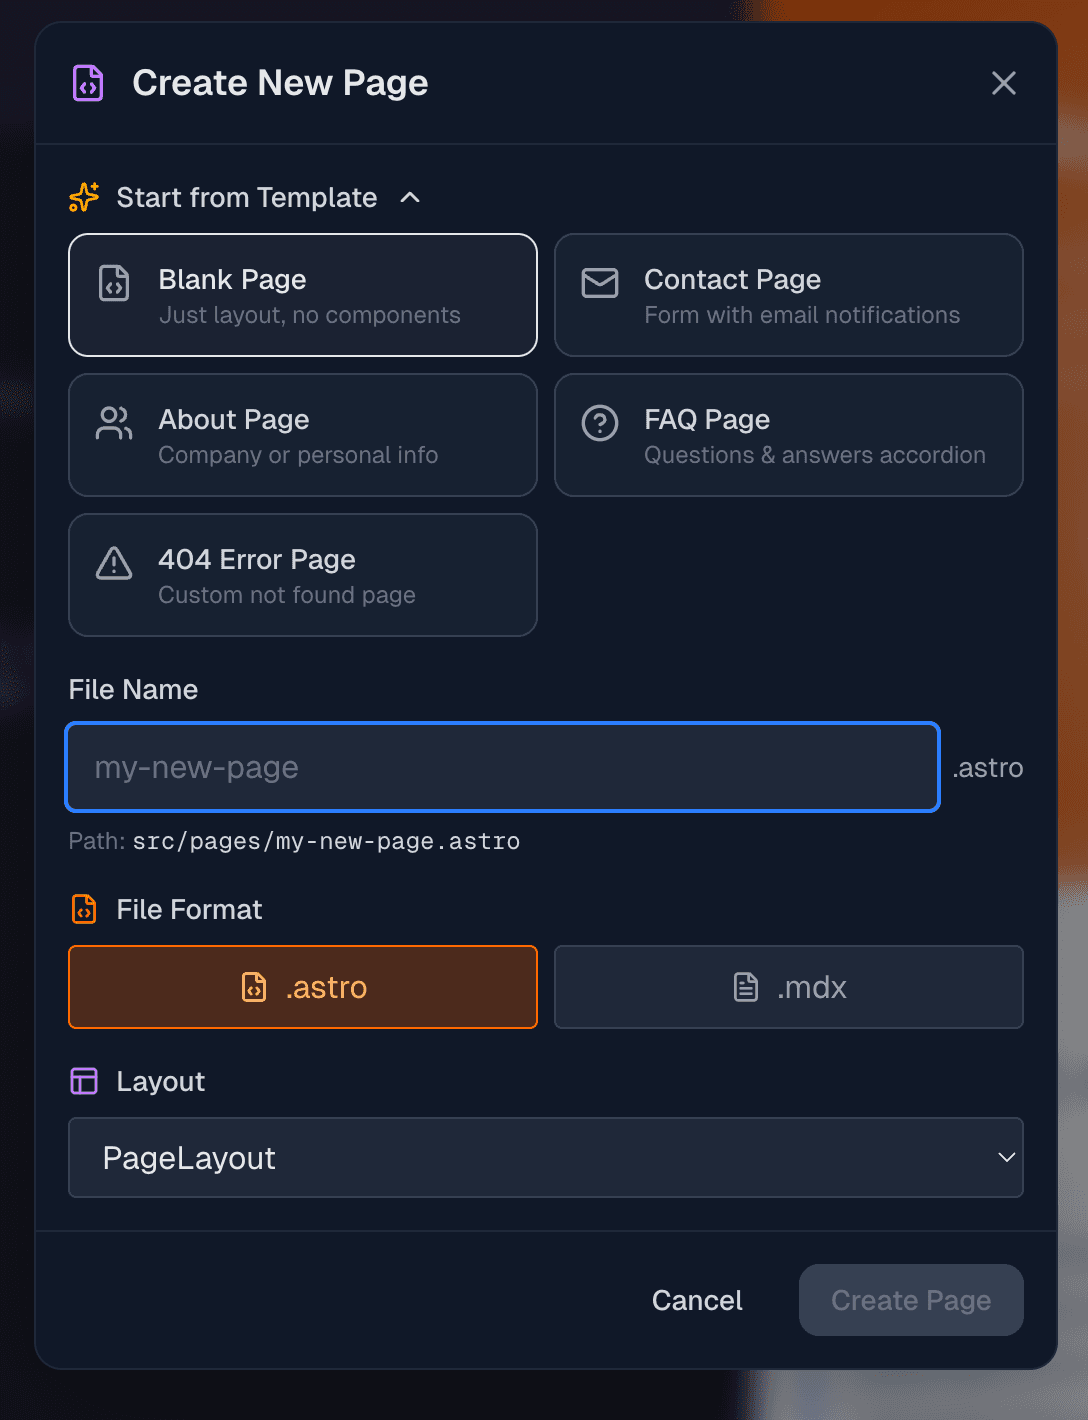The height and width of the screenshot is (1420, 1088).
Task: Select the About Page template card
Action: (302, 435)
